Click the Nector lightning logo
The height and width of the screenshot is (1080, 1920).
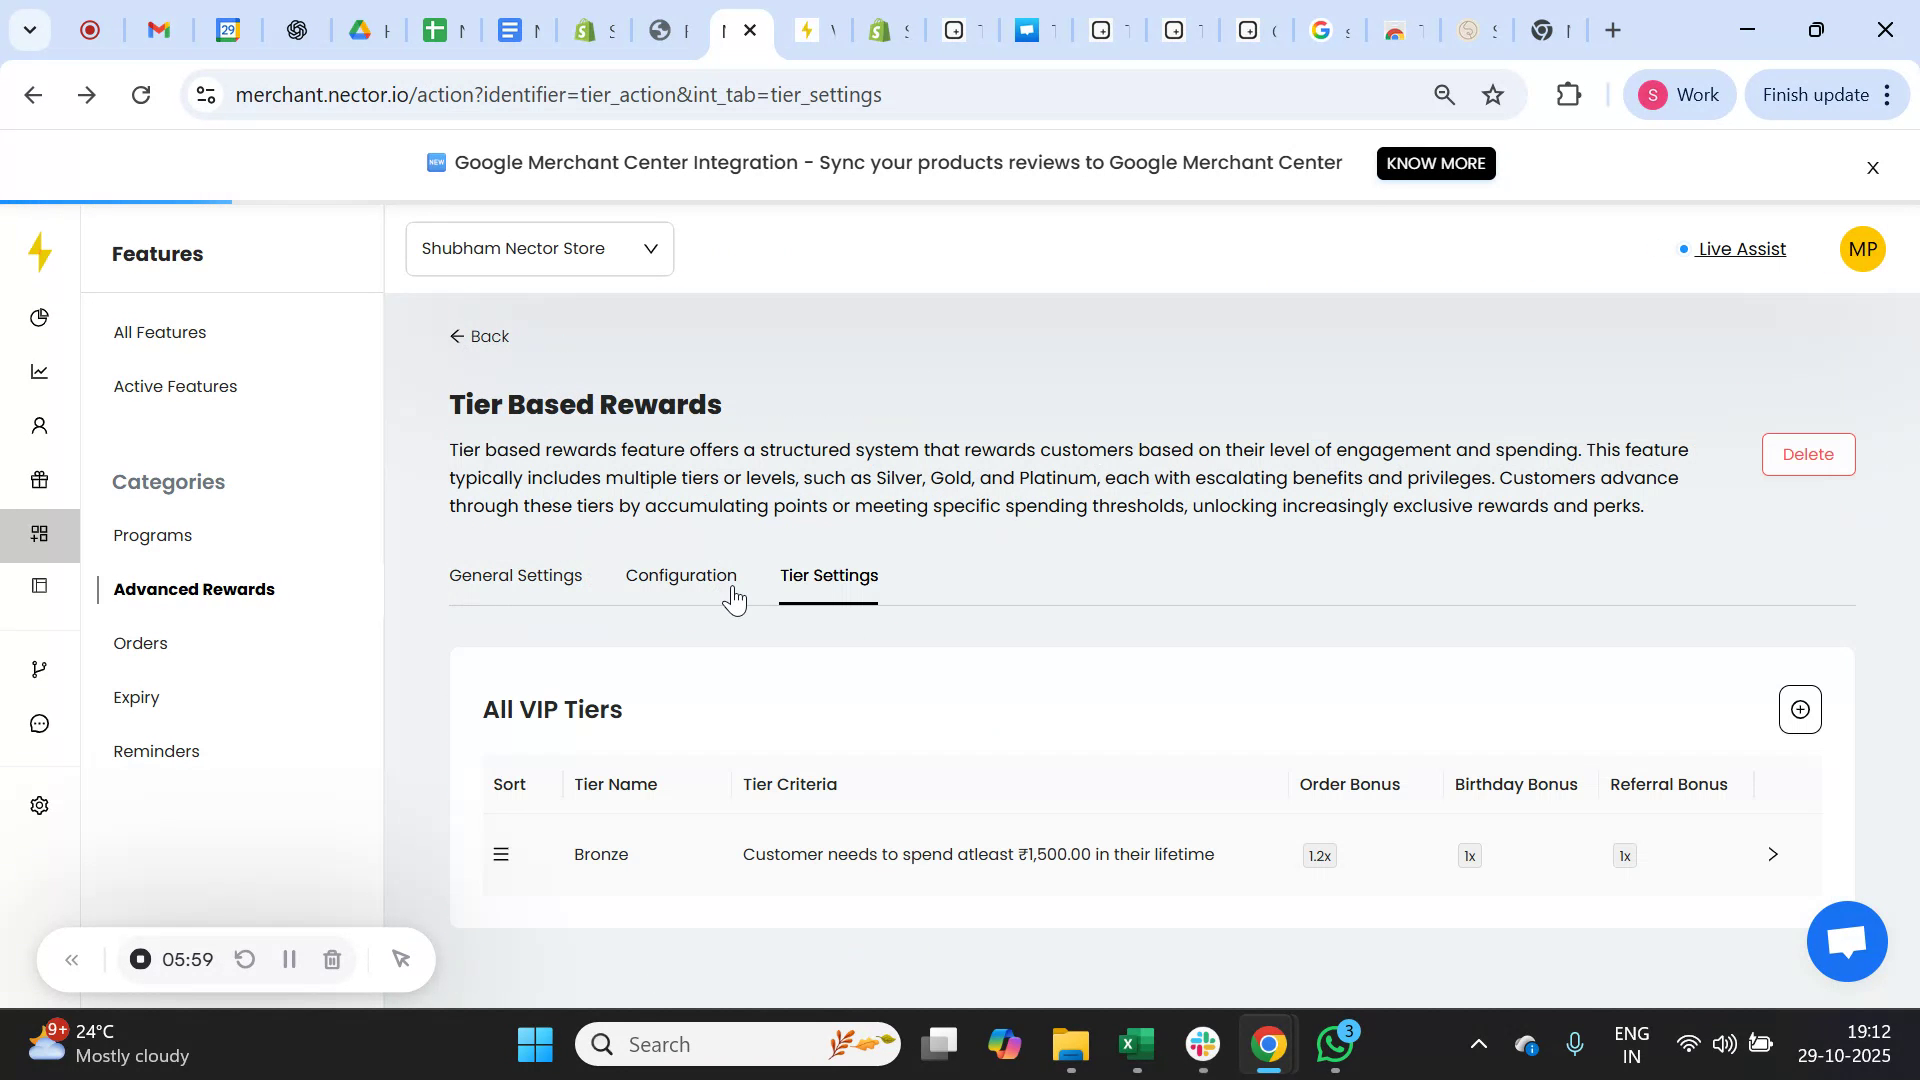click(39, 253)
